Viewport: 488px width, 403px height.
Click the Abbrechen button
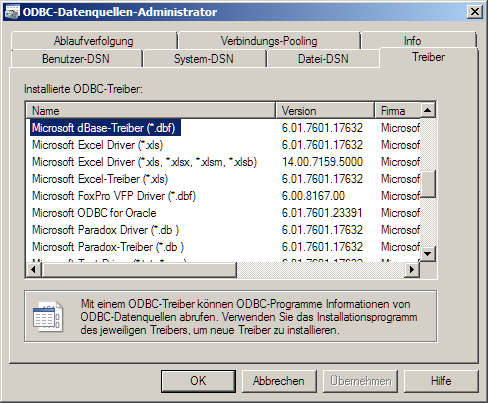279,381
